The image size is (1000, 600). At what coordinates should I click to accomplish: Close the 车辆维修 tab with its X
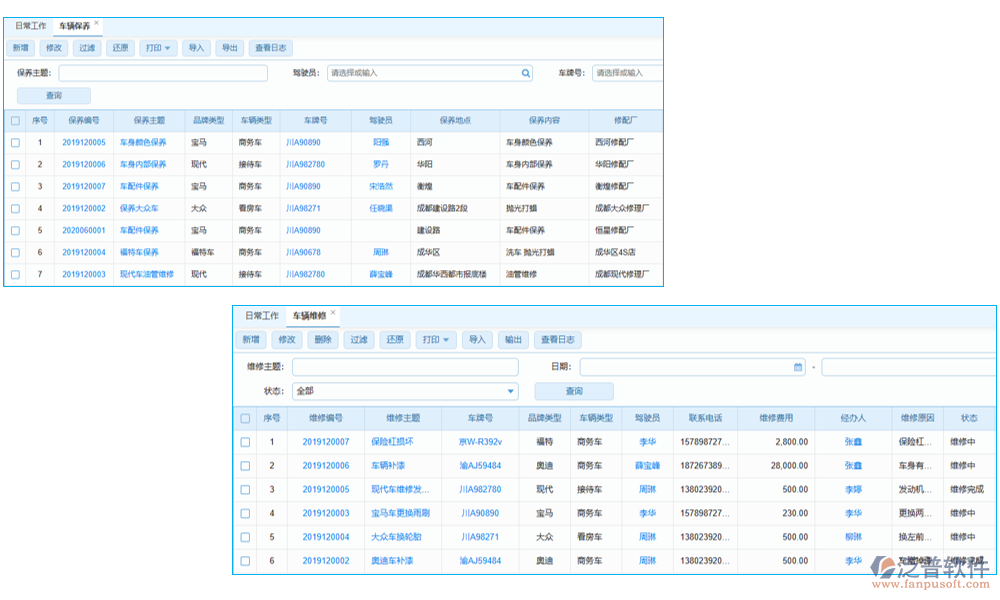pyautogui.click(x=332, y=313)
